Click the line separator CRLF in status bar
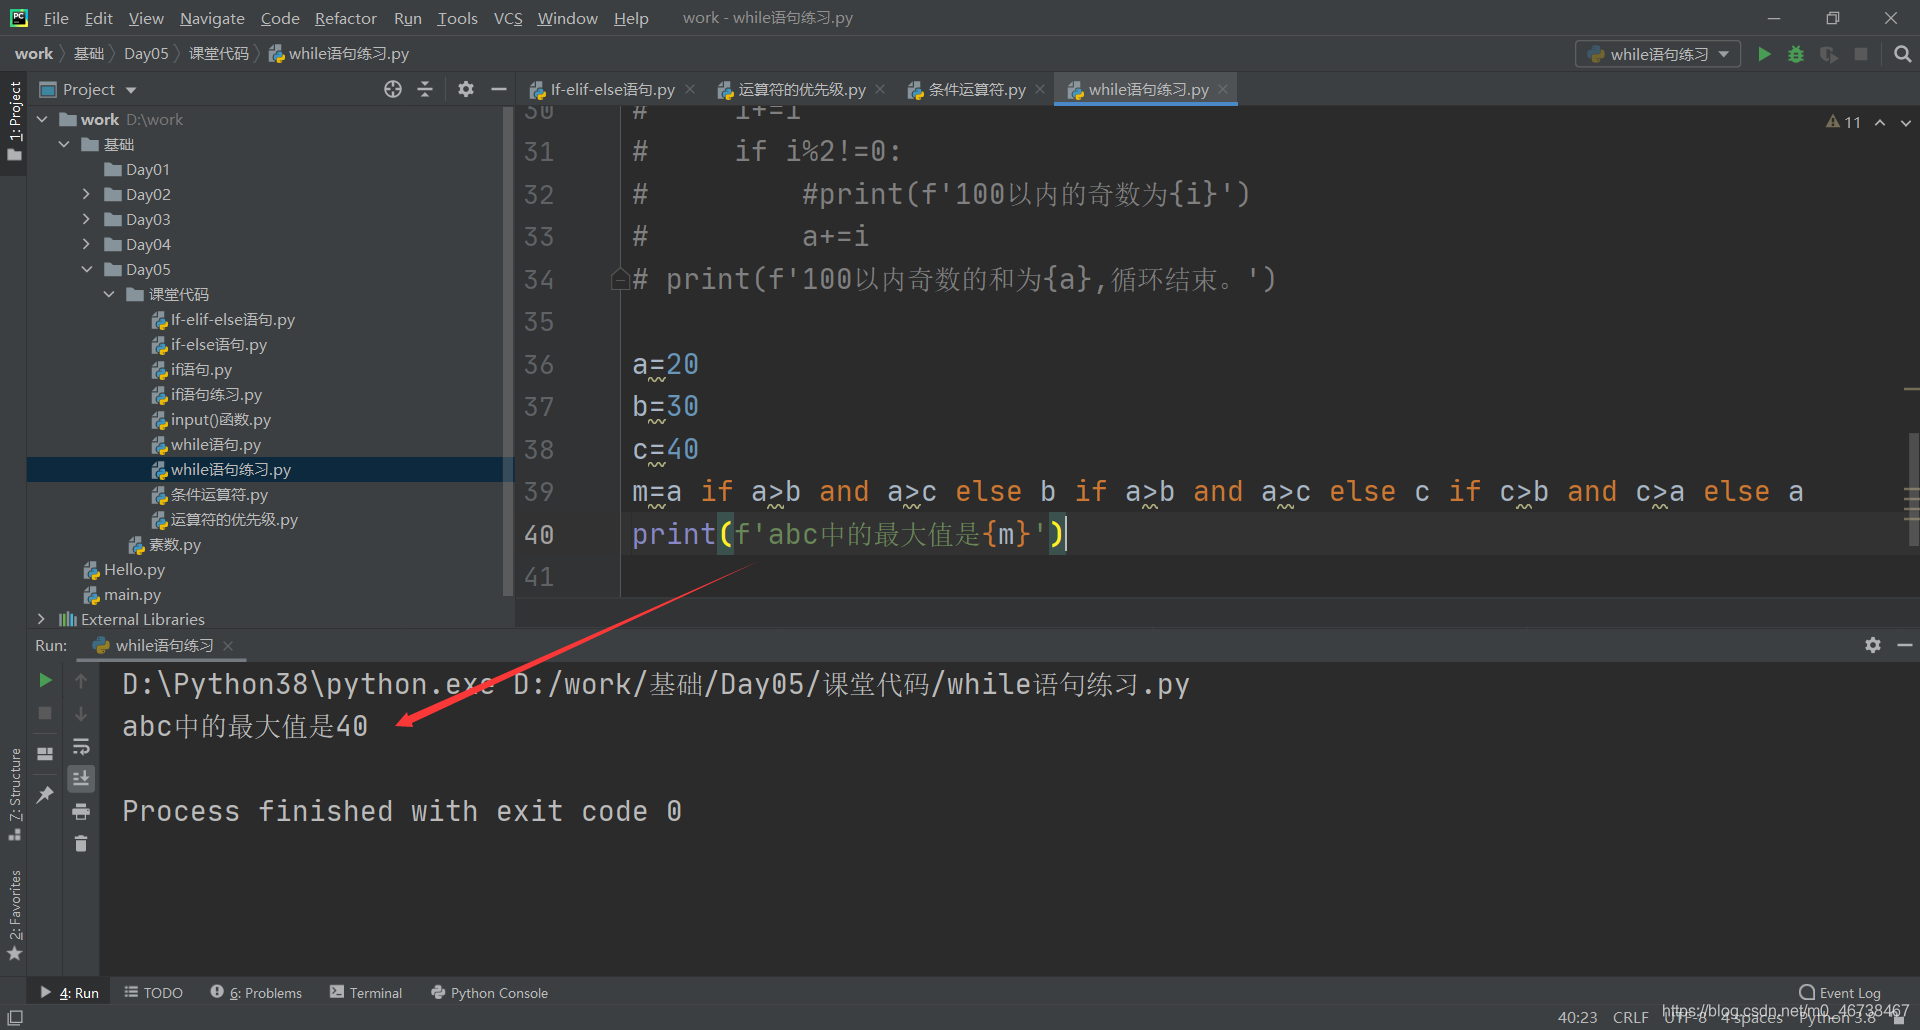This screenshot has width=1920, height=1030. tap(1630, 1017)
